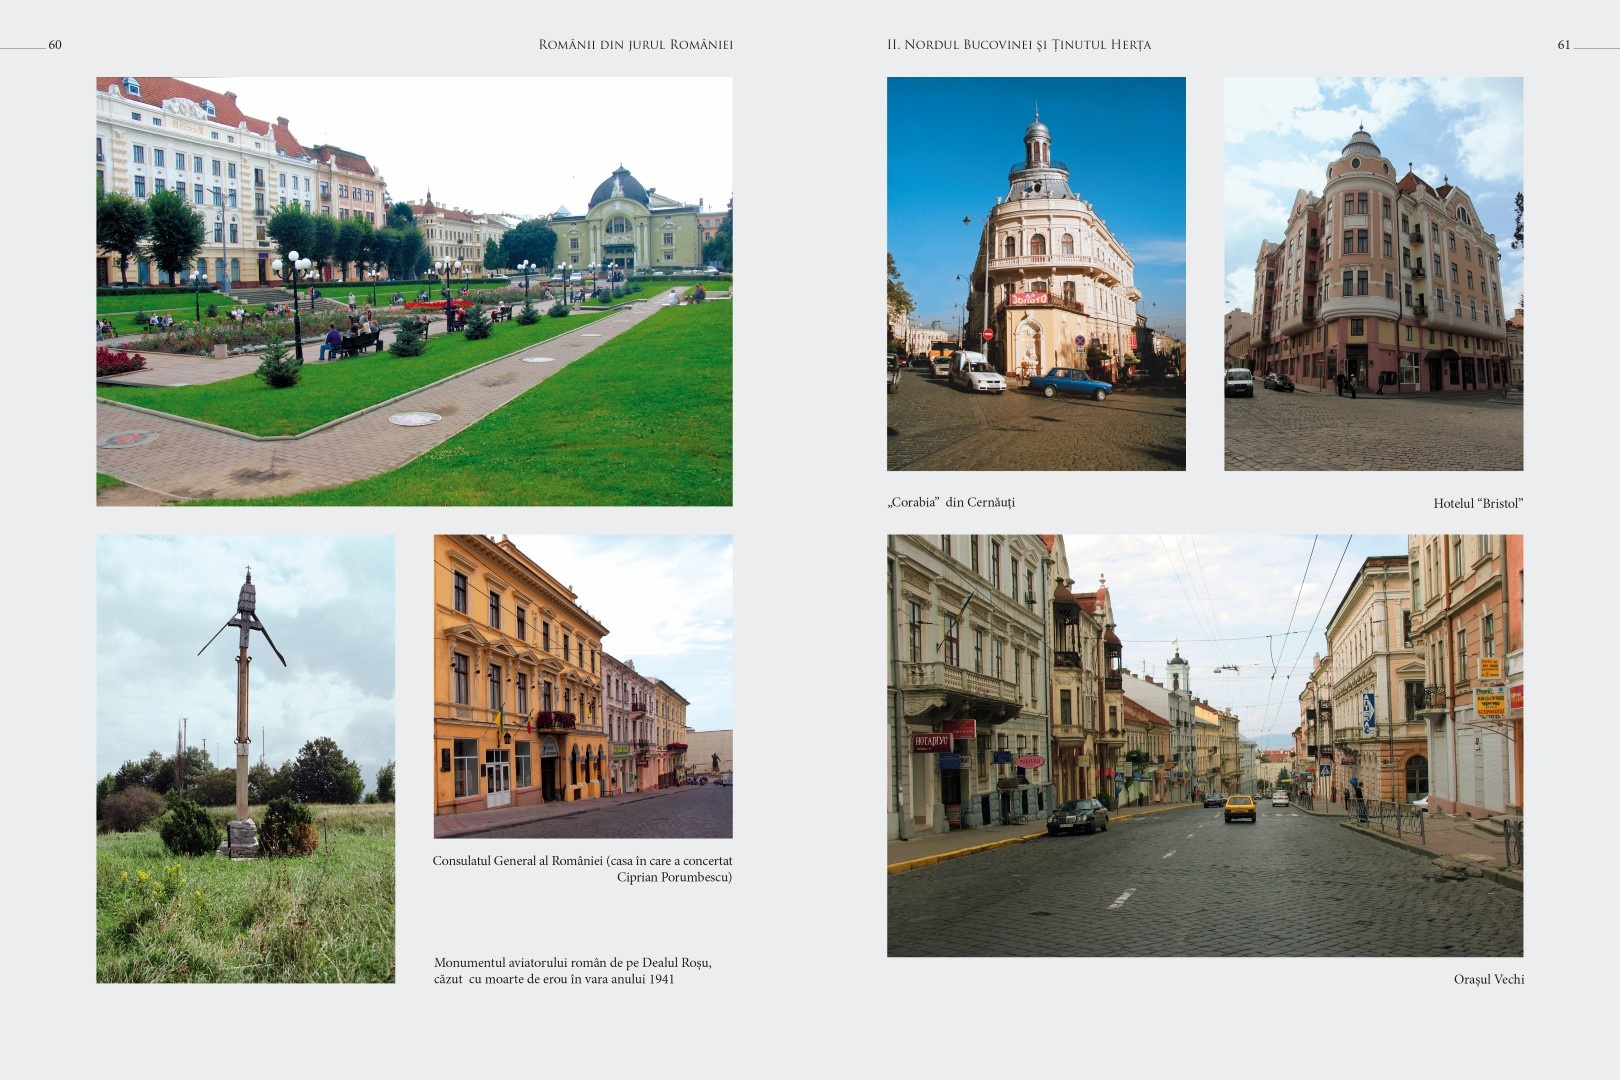Open the Romanian Consulate General building photo

click(x=582, y=686)
